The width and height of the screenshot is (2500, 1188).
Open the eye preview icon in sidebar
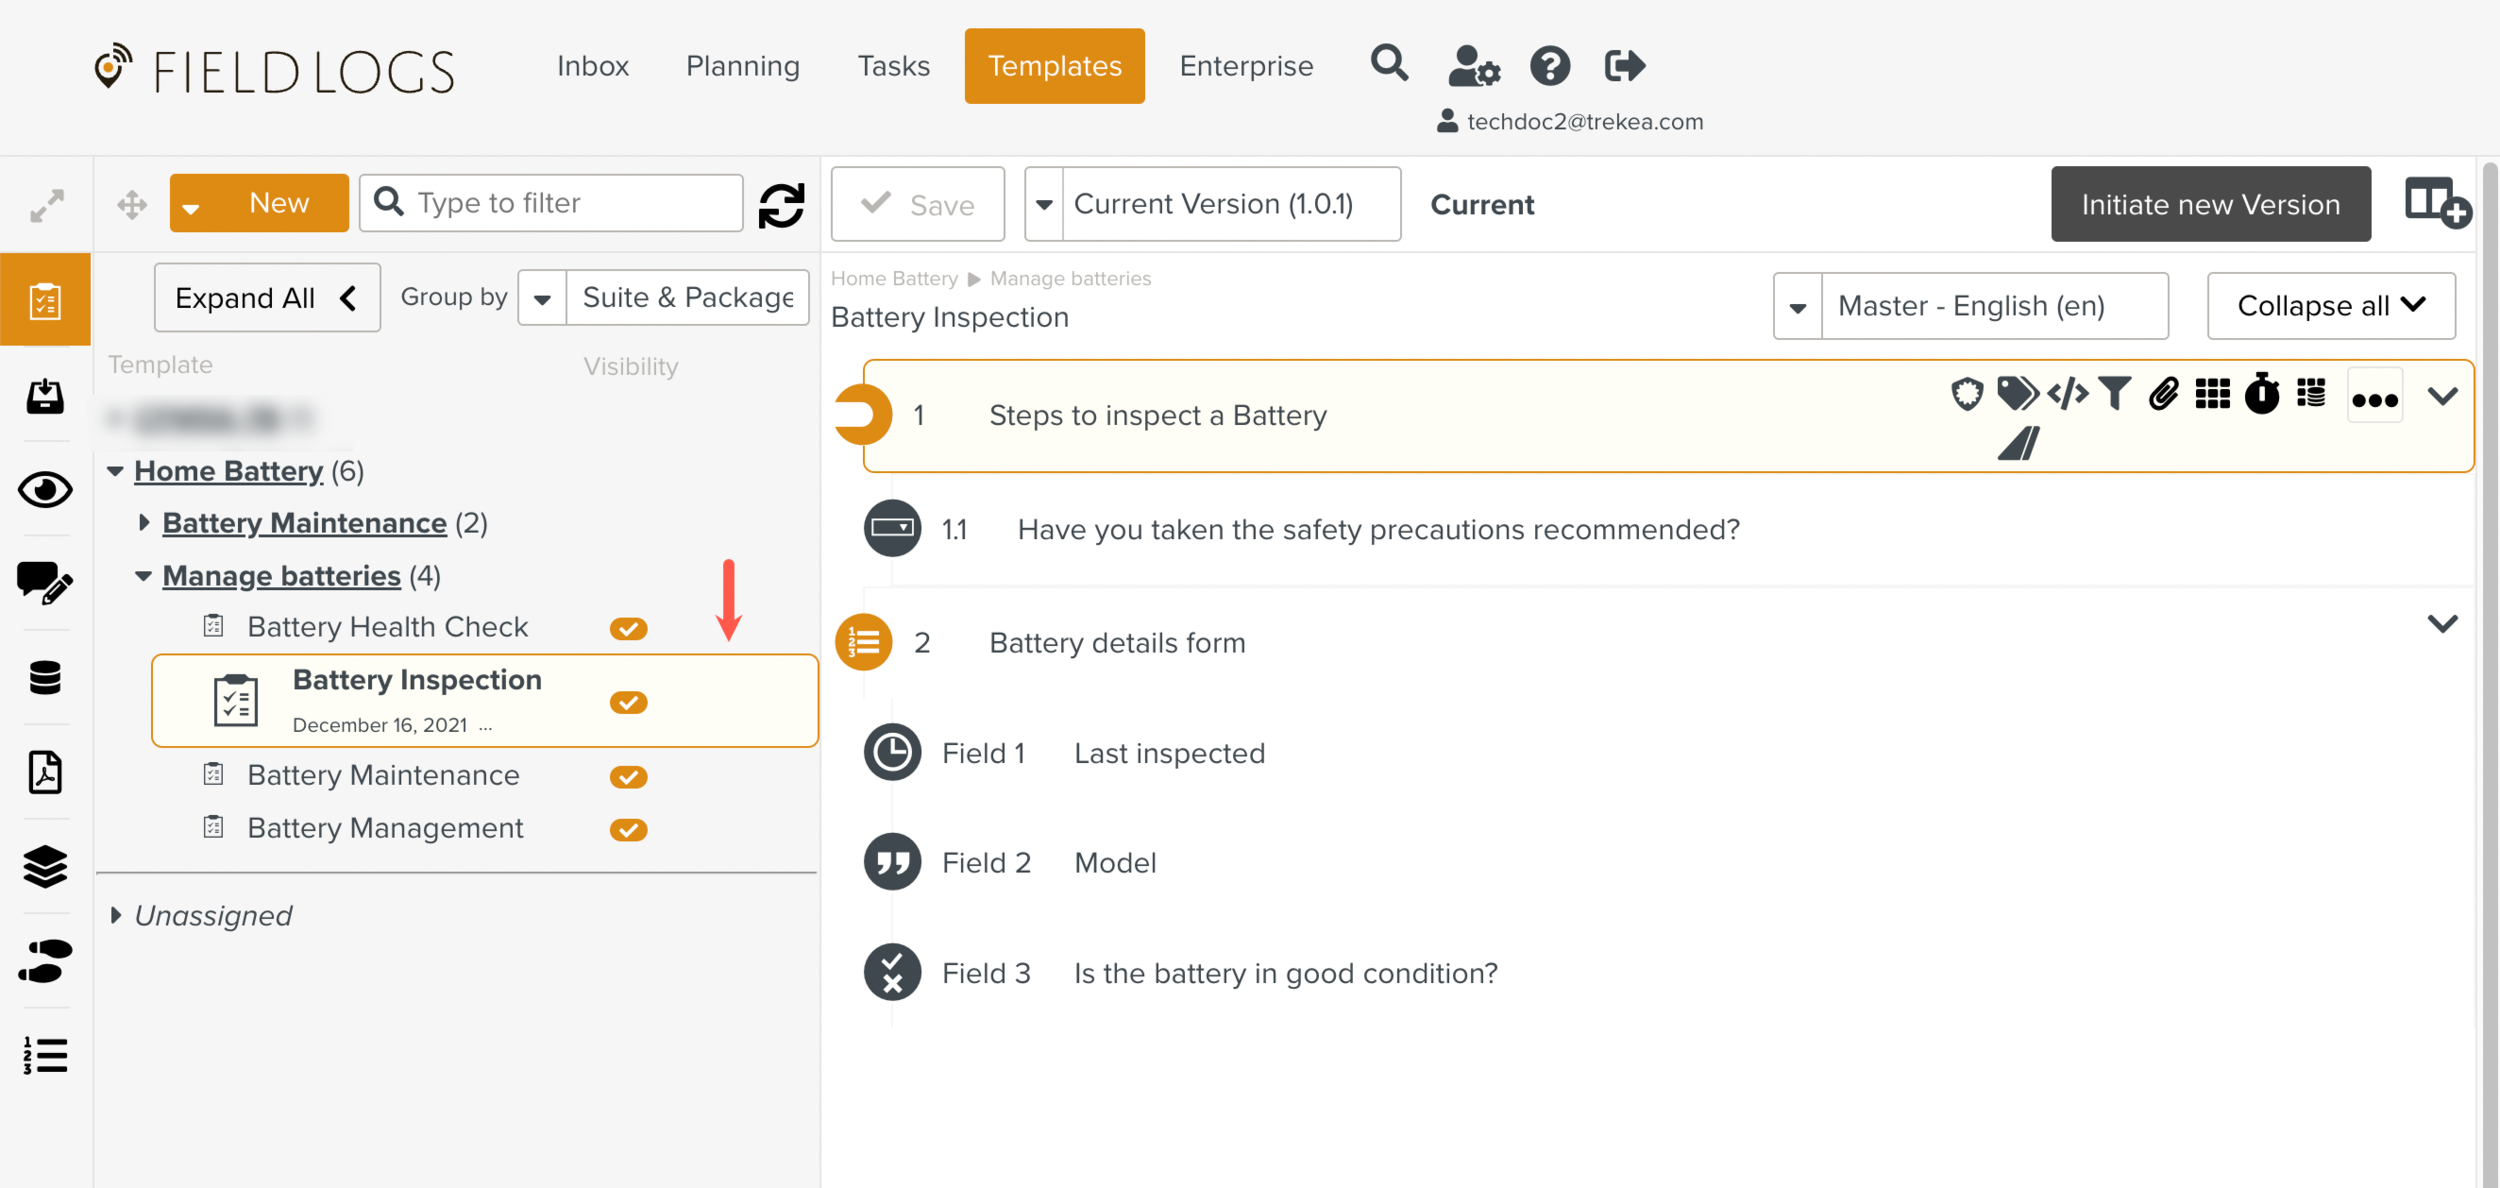click(x=45, y=490)
